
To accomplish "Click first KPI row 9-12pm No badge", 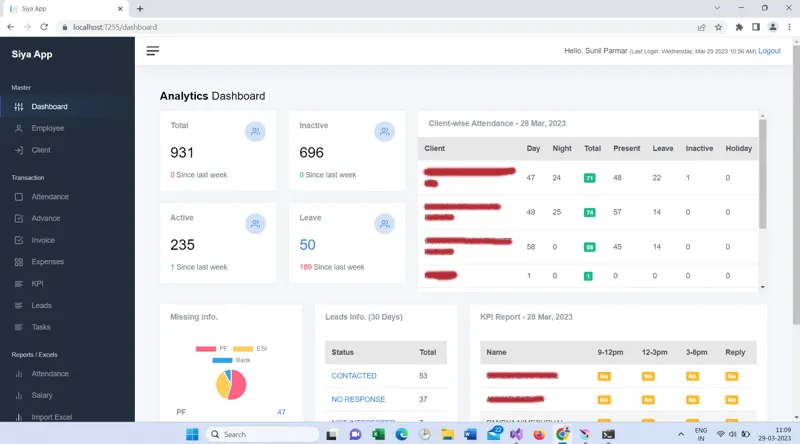I will point(604,376).
